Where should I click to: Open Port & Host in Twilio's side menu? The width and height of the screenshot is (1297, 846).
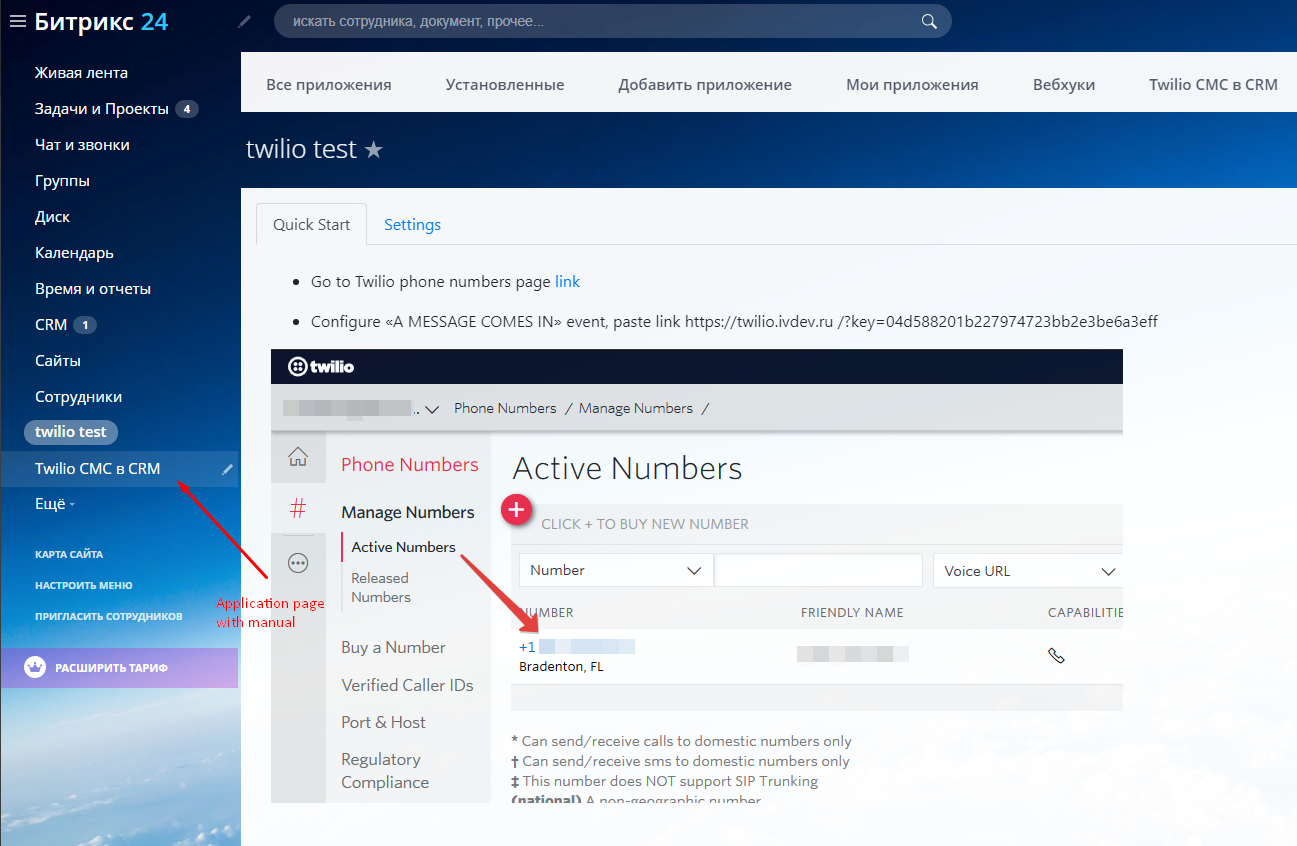tap(383, 722)
